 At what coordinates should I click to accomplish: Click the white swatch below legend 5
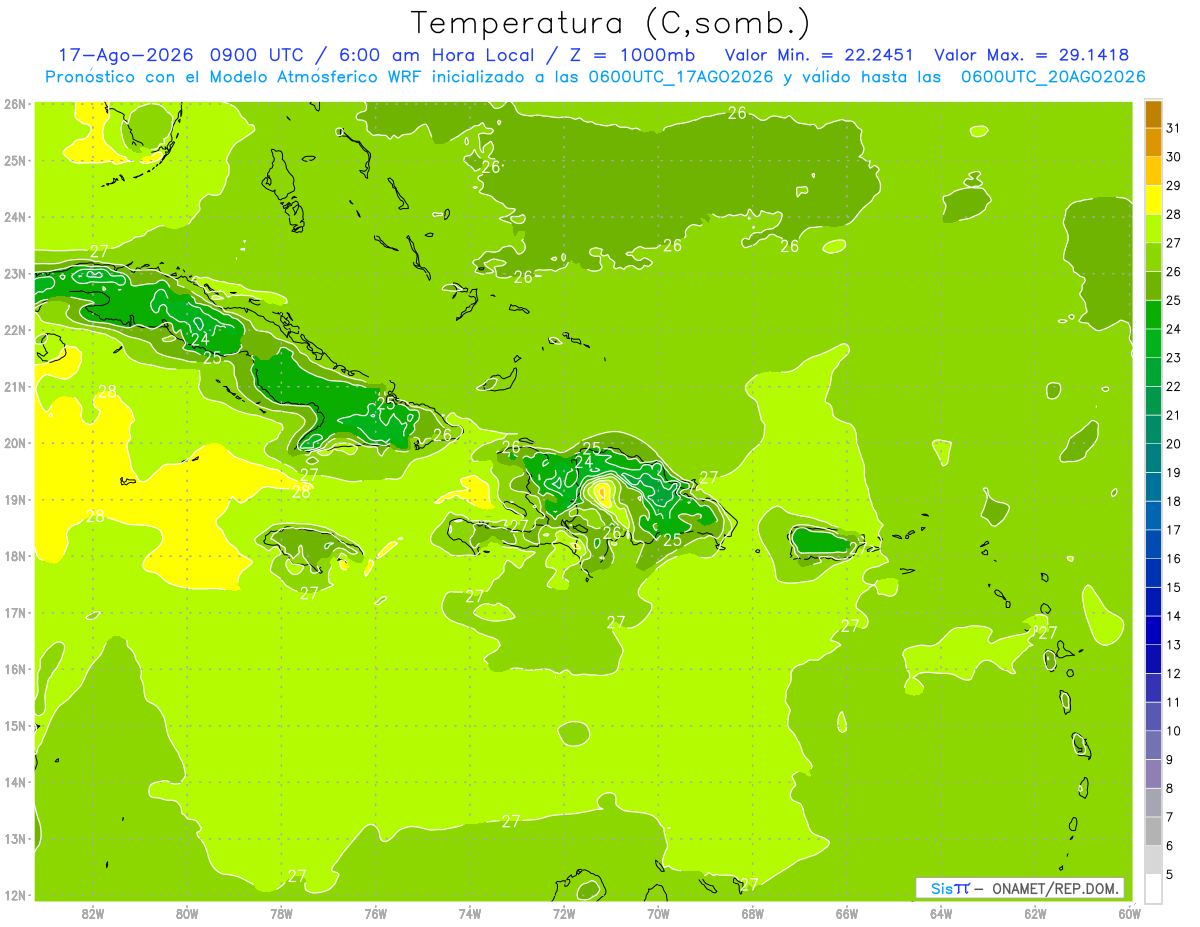[x=1153, y=888]
